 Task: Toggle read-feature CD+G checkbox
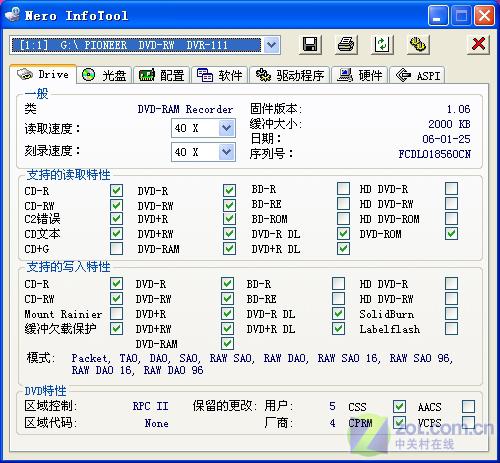tap(116, 249)
